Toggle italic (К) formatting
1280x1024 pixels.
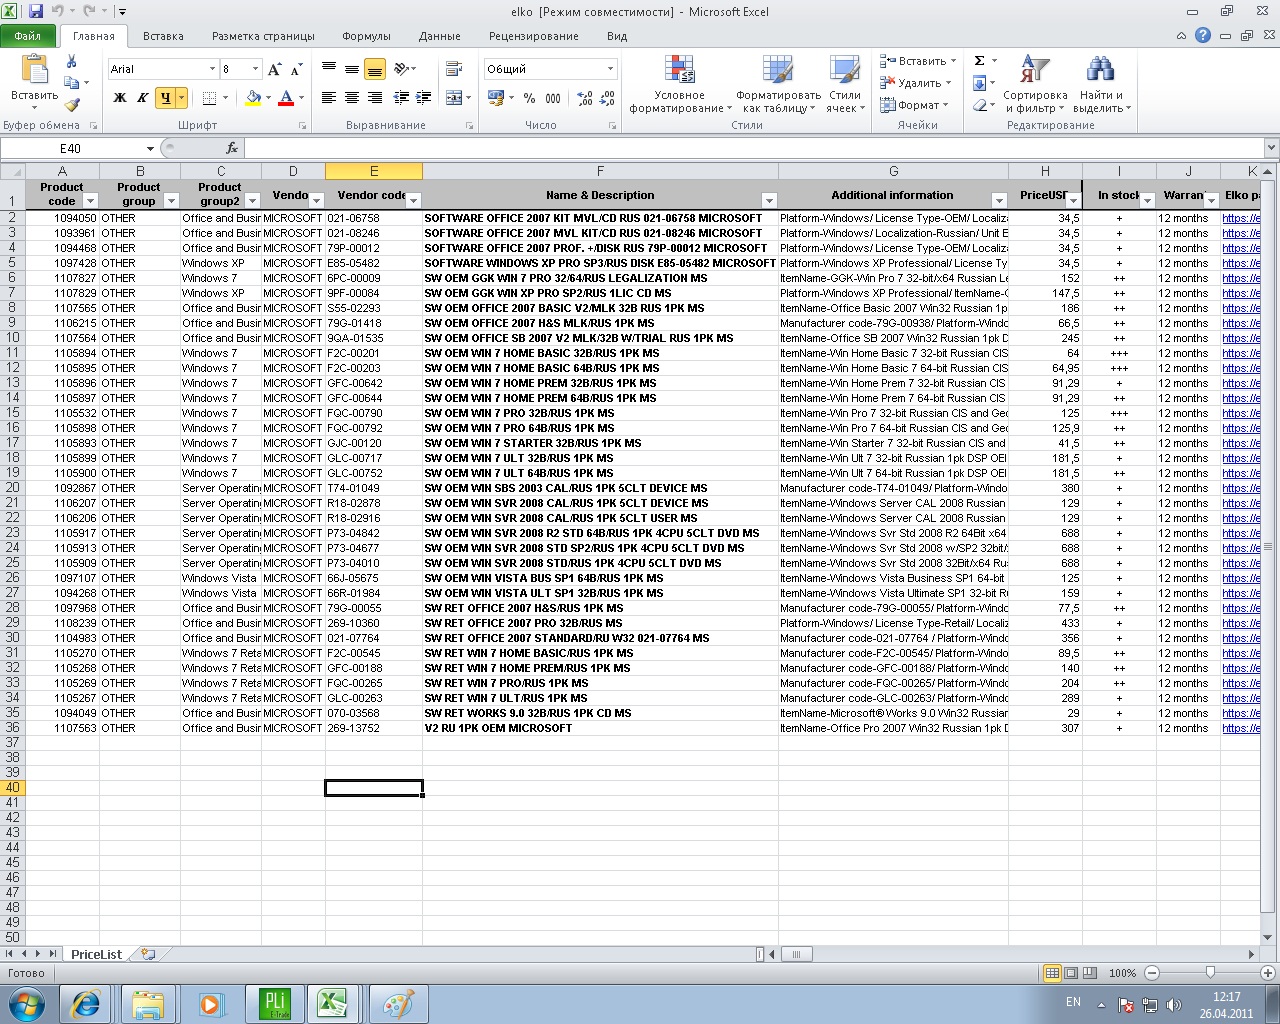[x=143, y=98]
